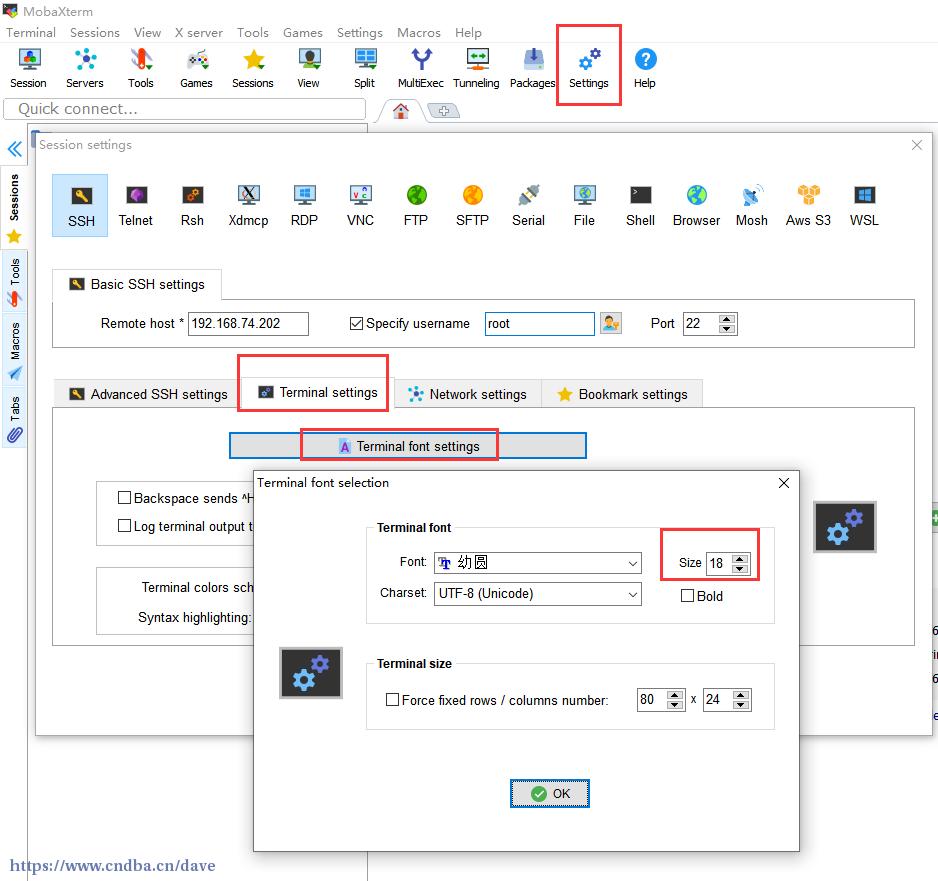Screen dimensions: 938x881
Task: Launch the Games toolbar icon
Action: 196,69
